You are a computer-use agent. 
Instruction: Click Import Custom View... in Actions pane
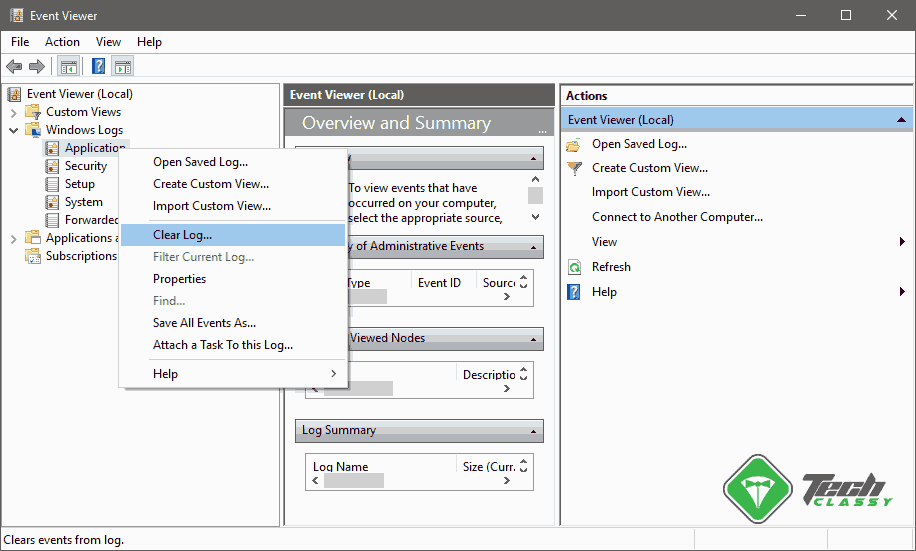(x=651, y=192)
